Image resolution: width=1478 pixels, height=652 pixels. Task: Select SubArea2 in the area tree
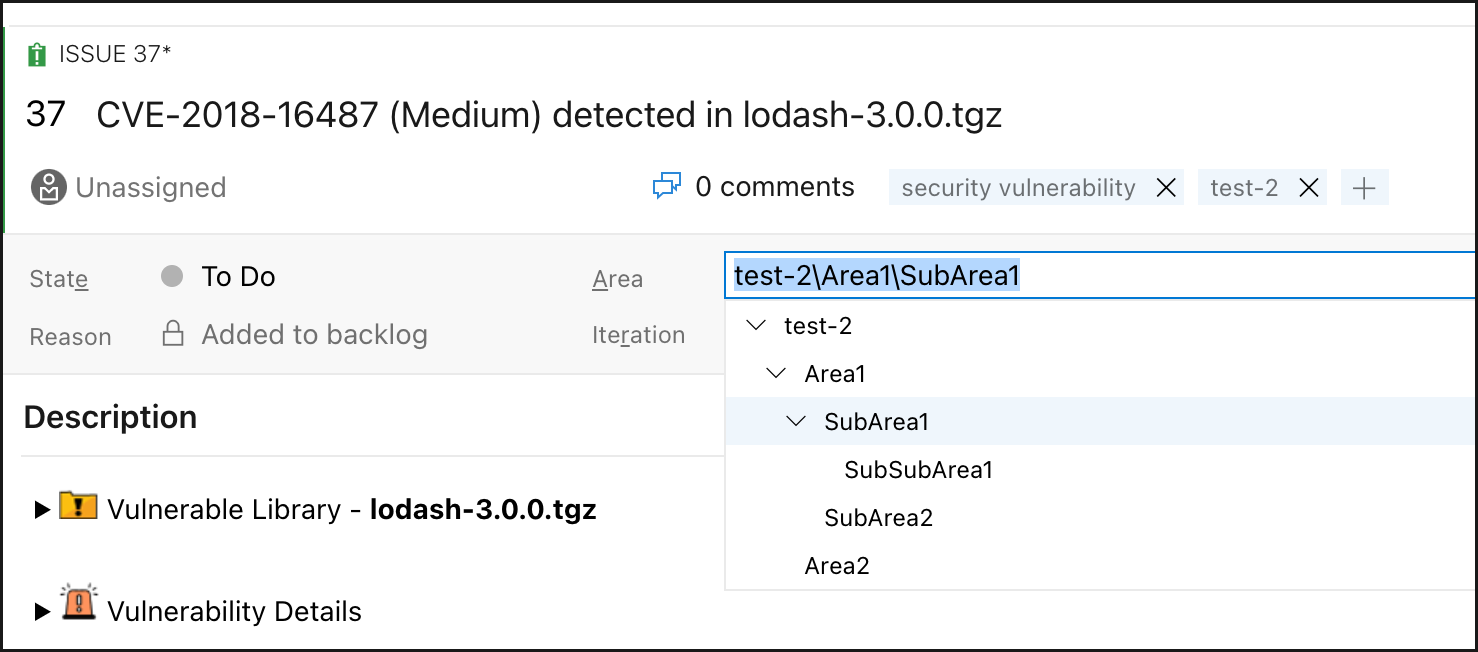click(x=878, y=518)
